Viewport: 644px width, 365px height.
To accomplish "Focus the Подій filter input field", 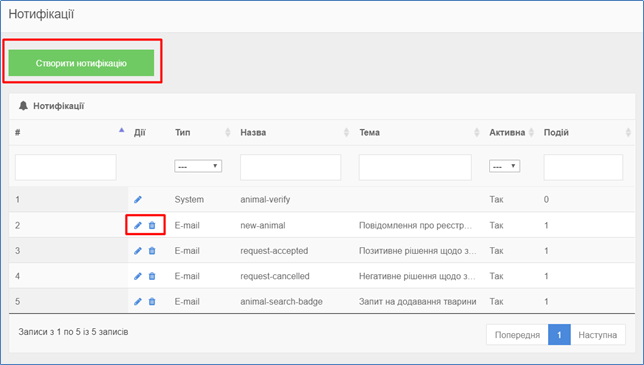I will coord(583,167).
